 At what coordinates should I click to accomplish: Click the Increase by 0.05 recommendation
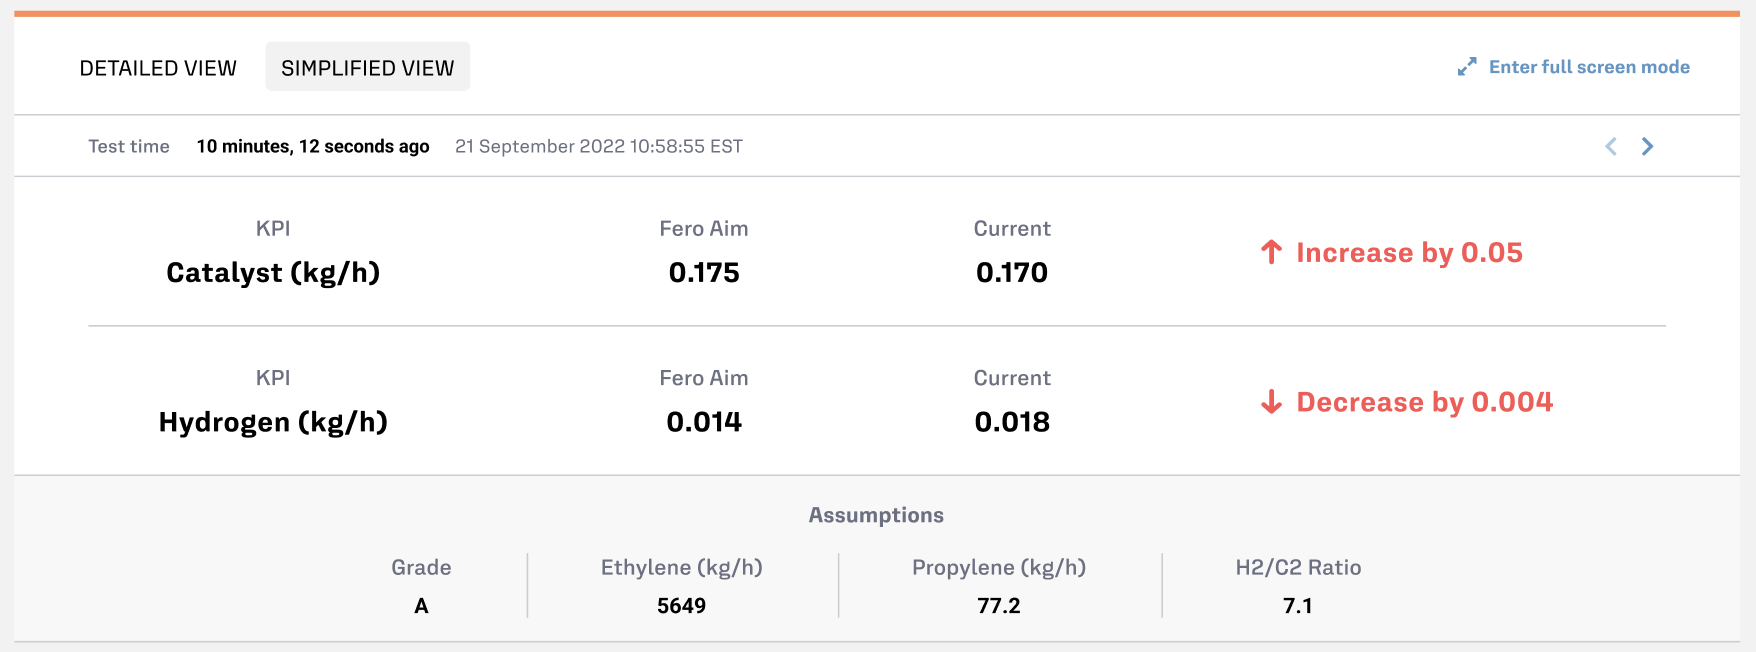tap(1409, 252)
